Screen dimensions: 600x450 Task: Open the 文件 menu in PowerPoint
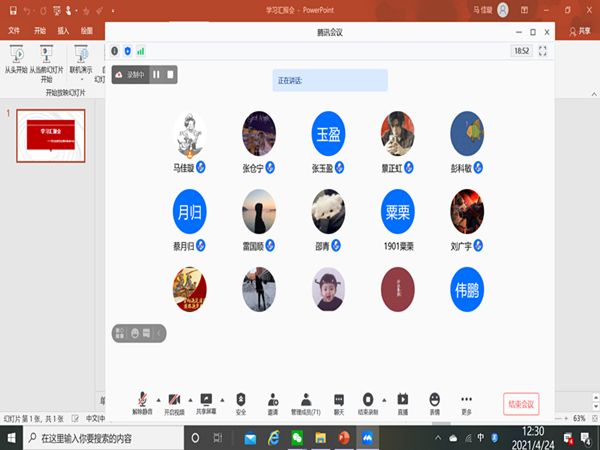pos(15,30)
